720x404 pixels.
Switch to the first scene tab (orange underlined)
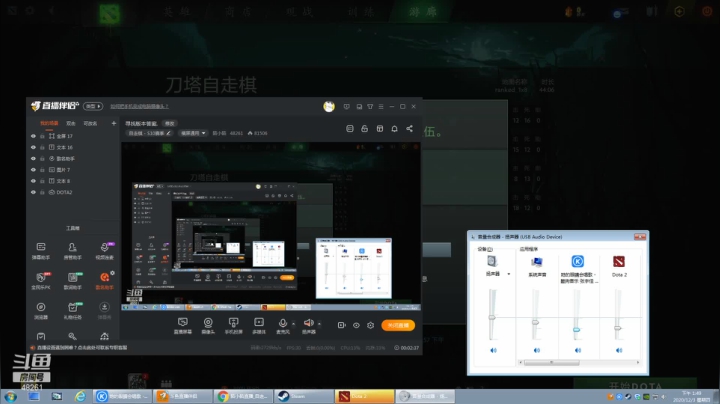click(49, 123)
